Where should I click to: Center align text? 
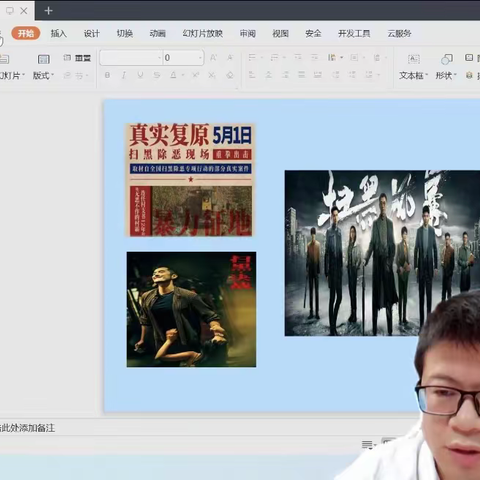tap(269, 75)
